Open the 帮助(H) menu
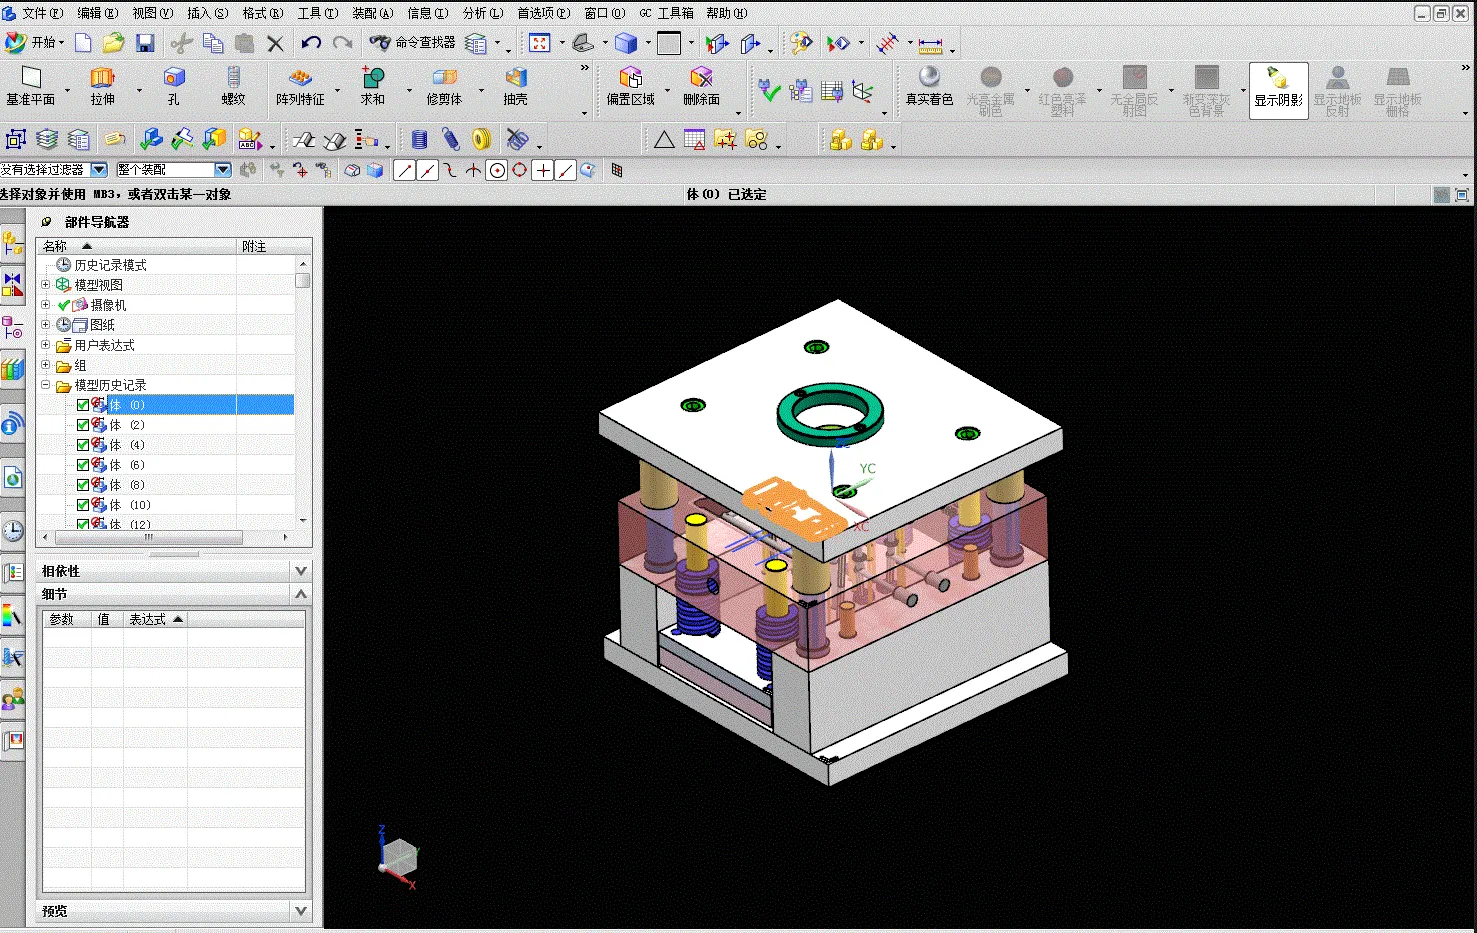This screenshot has height=933, width=1477. tap(726, 13)
